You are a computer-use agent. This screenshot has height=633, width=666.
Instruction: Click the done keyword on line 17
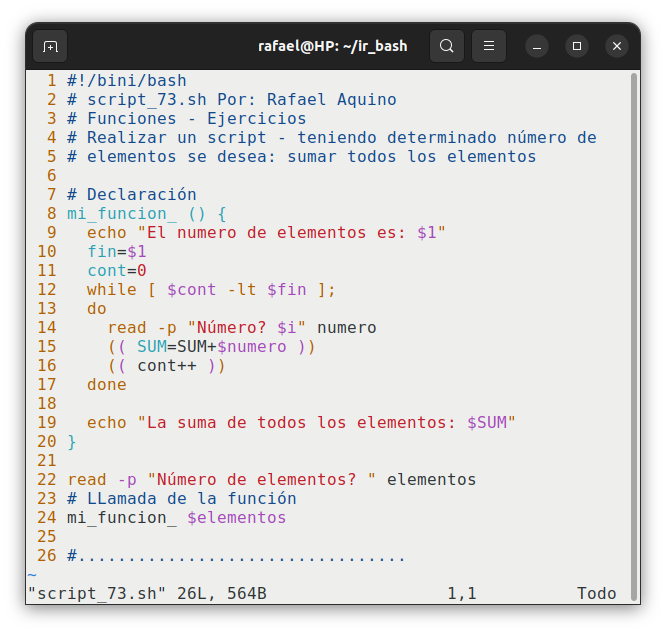tap(107, 385)
